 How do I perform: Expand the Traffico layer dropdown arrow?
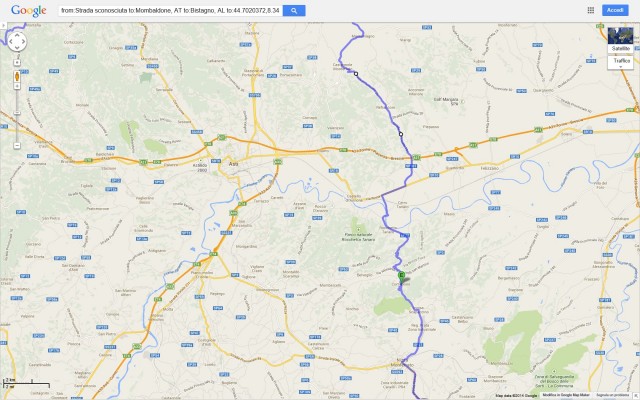click(x=621, y=67)
